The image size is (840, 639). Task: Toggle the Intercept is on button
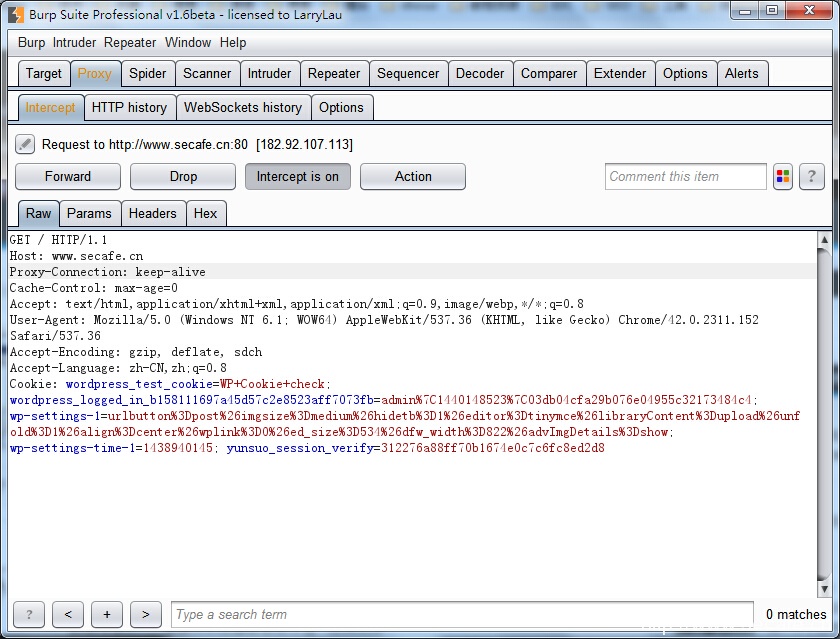point(298,176)
